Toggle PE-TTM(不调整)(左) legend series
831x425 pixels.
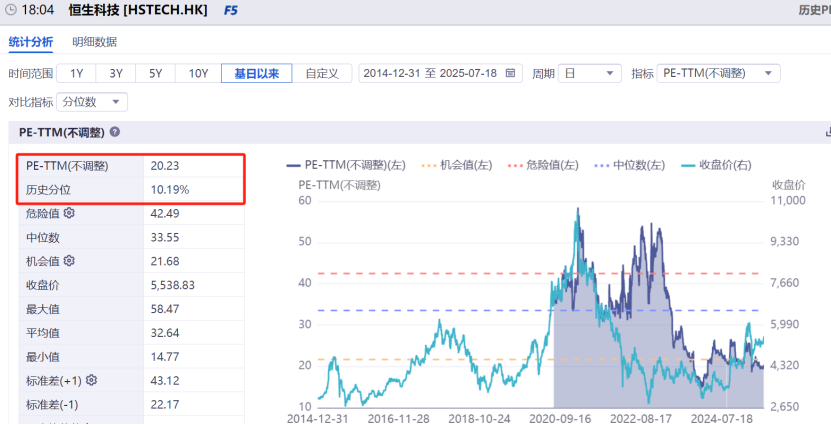click(346, 165)
